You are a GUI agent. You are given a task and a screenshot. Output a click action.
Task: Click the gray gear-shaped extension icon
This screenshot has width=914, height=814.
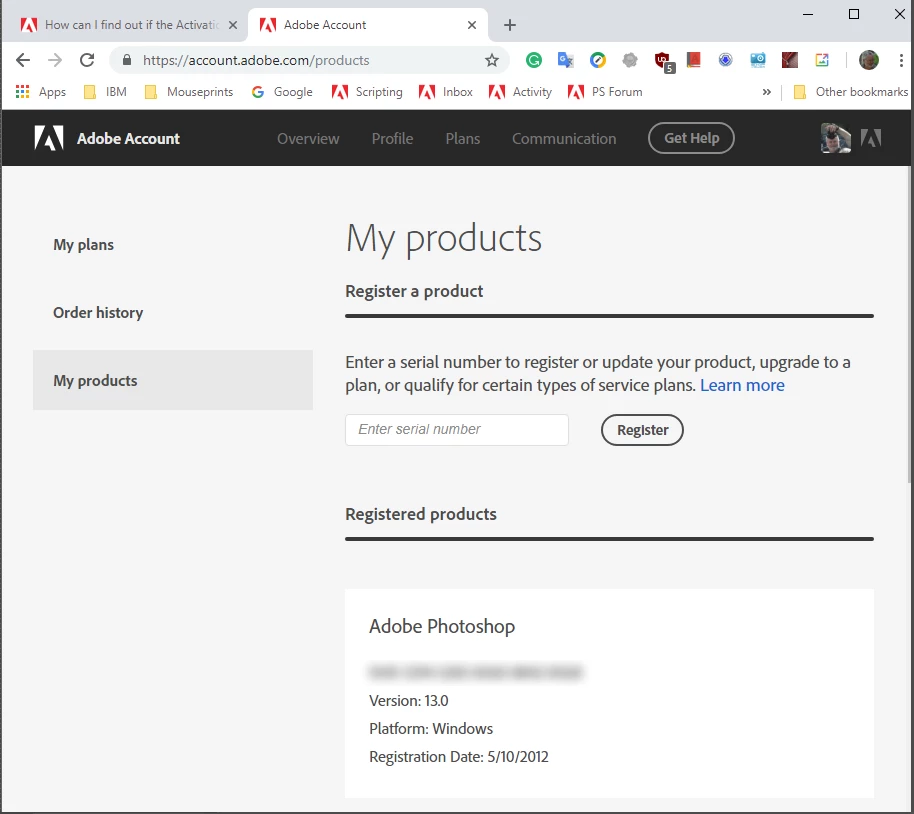[x=630, y=60]
